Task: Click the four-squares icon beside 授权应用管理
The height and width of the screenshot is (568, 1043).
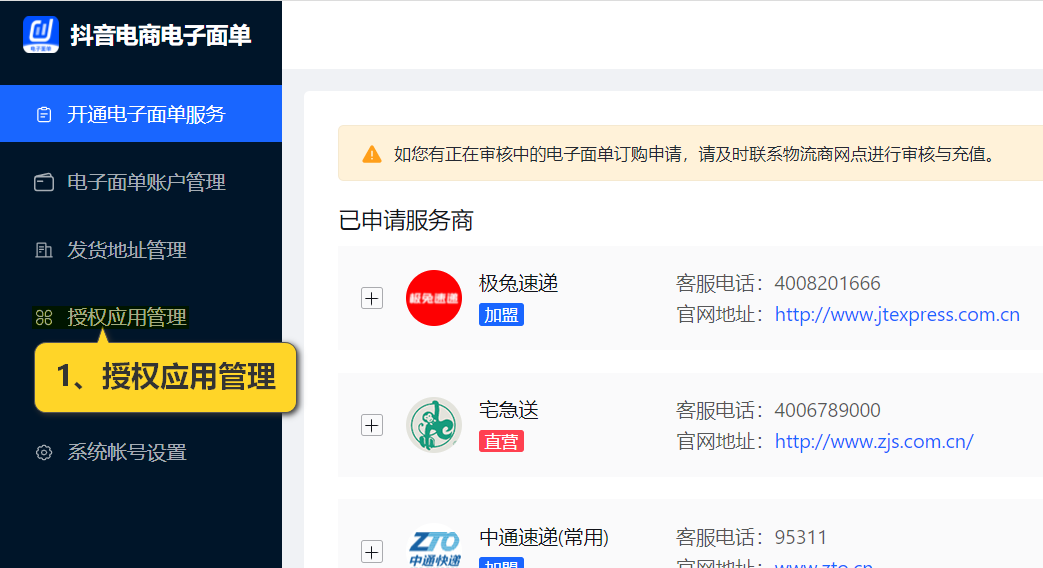Action: coord(43,318)
